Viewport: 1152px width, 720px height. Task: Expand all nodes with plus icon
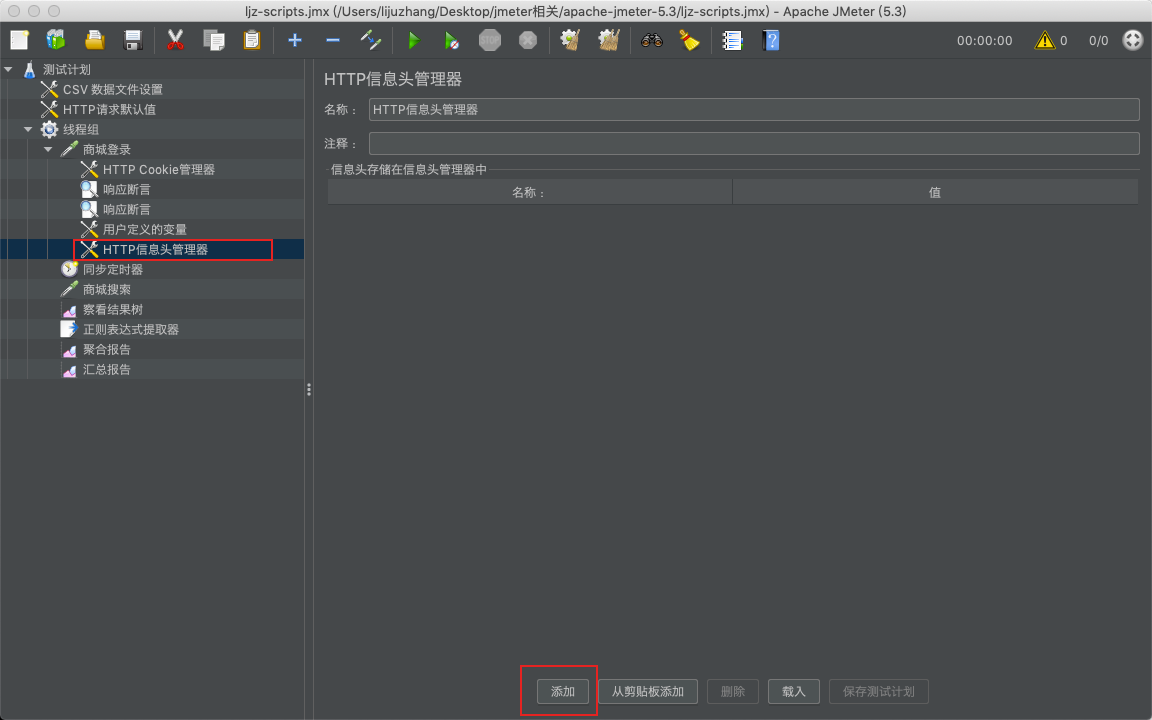(295, 40)
